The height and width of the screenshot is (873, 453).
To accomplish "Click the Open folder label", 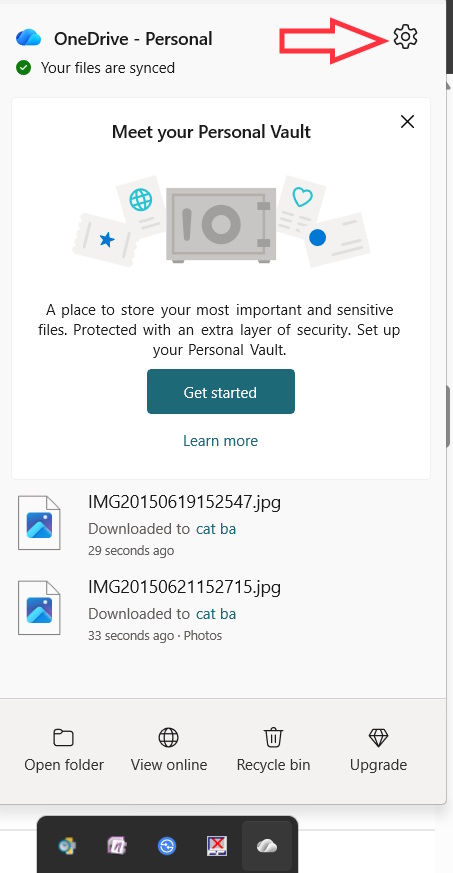I will click(64, 765).
